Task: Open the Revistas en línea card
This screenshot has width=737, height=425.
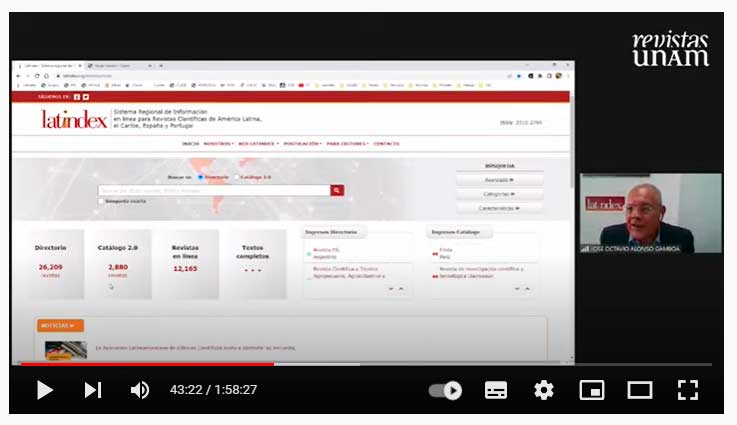Action: pyautogui.click(x=191, y=264)
